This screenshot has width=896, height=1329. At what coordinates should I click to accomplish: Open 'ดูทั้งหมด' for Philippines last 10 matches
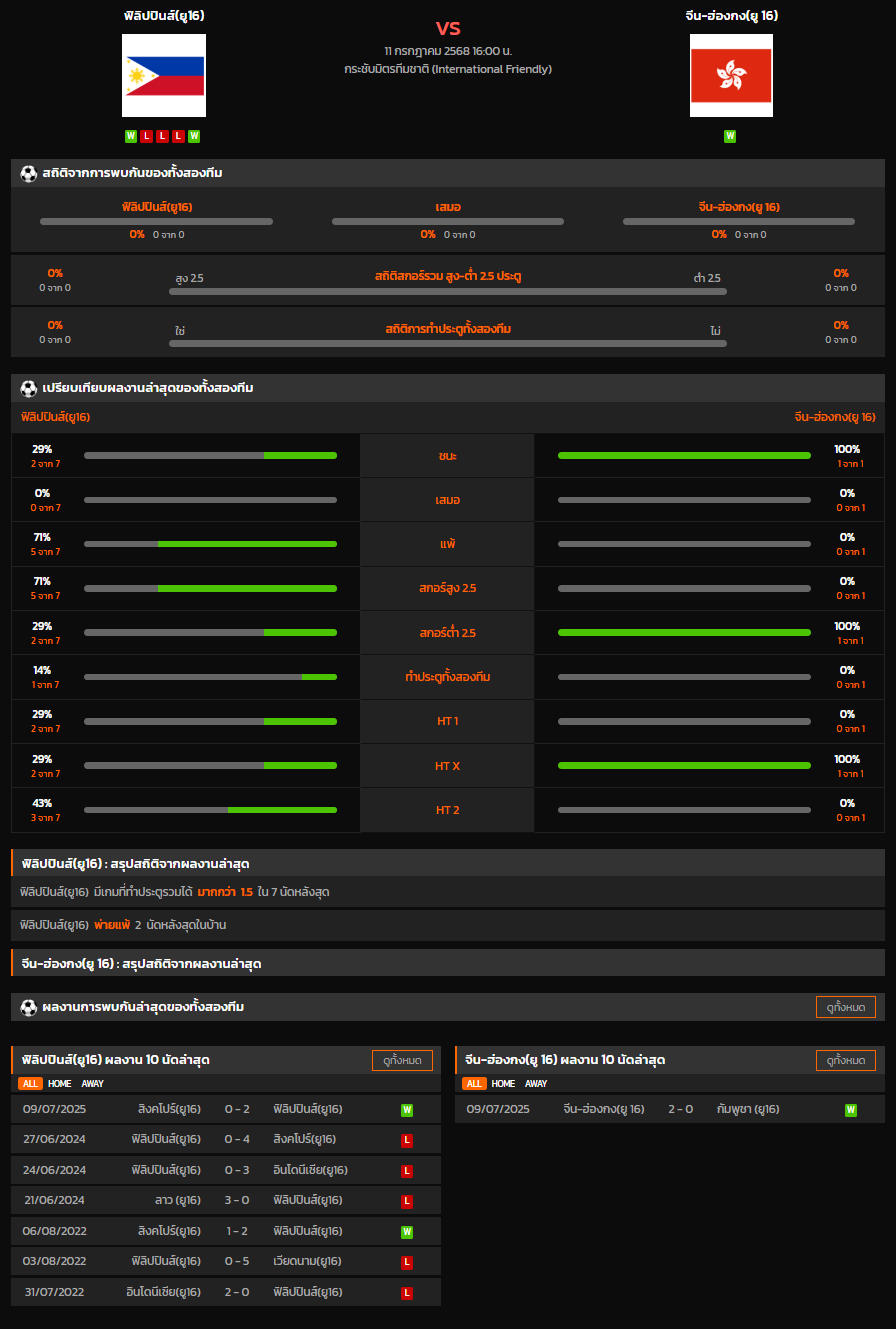click(x=402, y=1060)
